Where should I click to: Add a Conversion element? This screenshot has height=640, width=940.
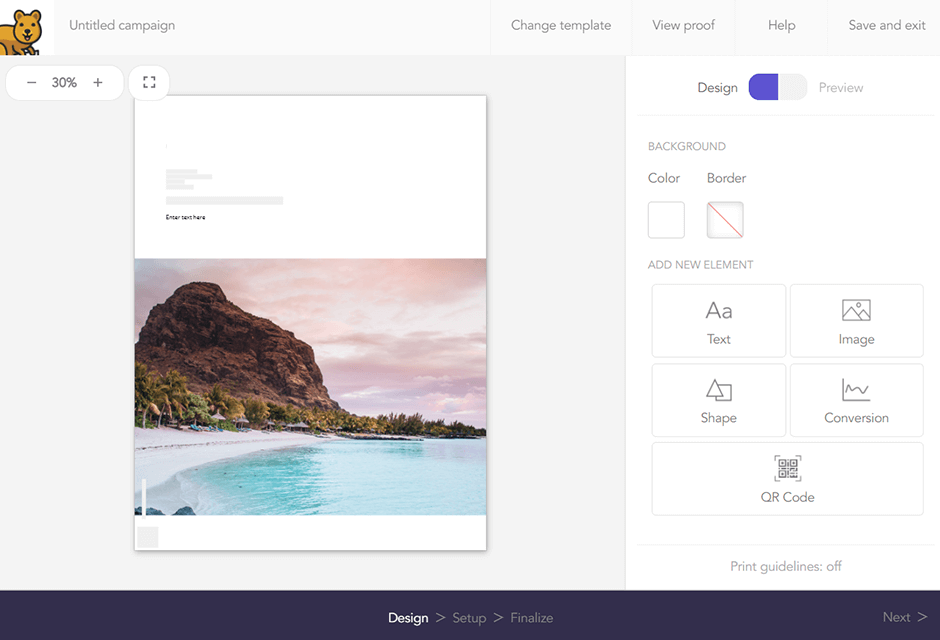point(856,400)
